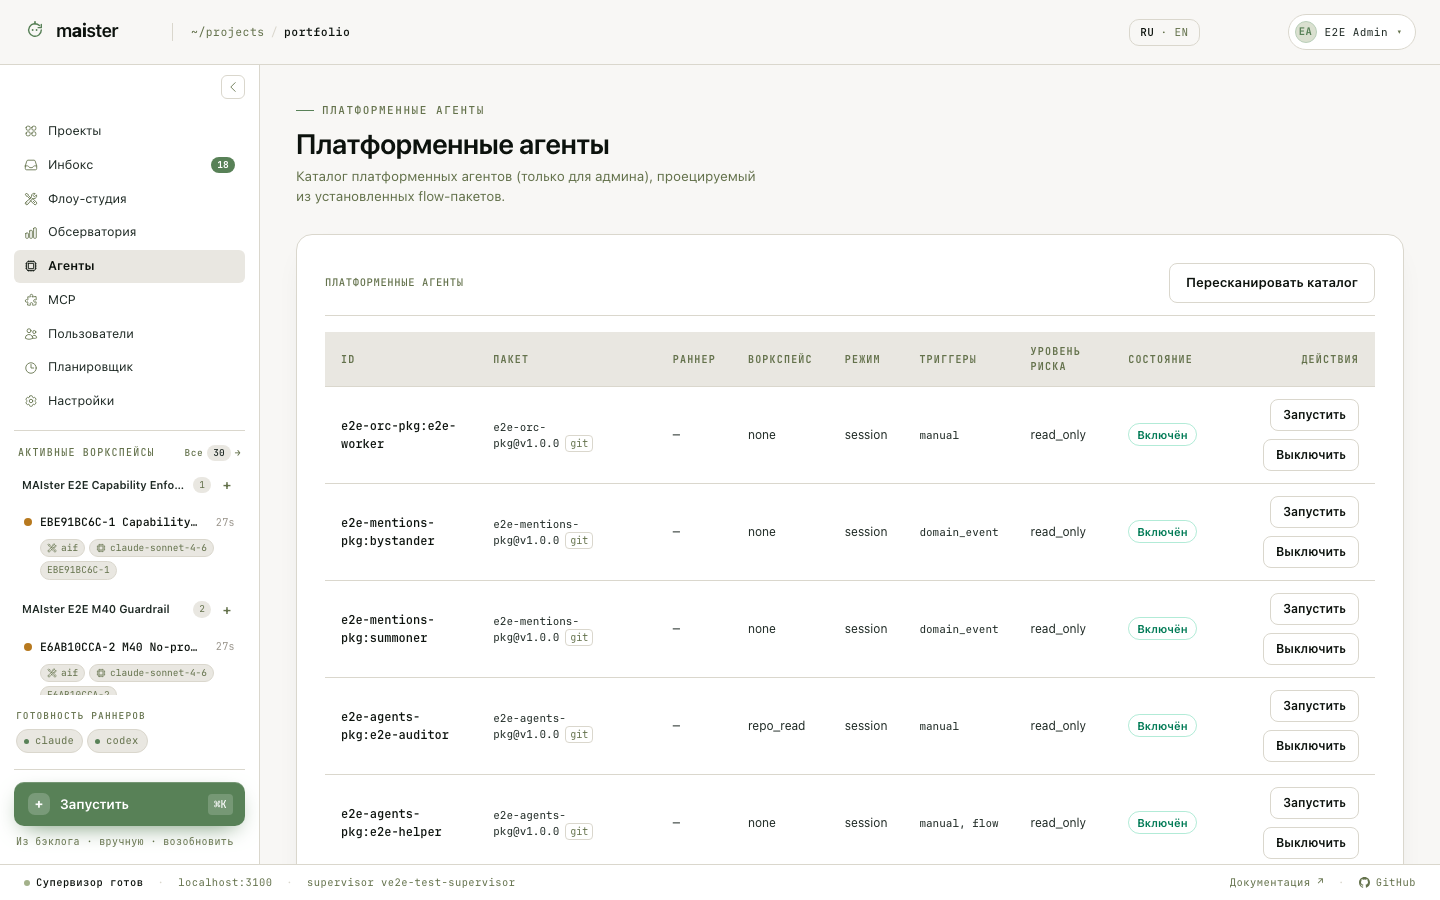Image resolution: width=1440 pixels, height=900 pixels.
Task: Open Обсерватория via the chart icon
Action: click(x=31, y=232)
